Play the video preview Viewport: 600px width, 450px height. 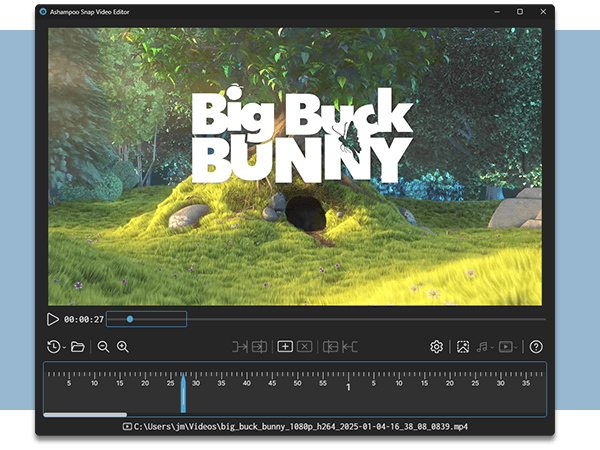pos(52,319)
